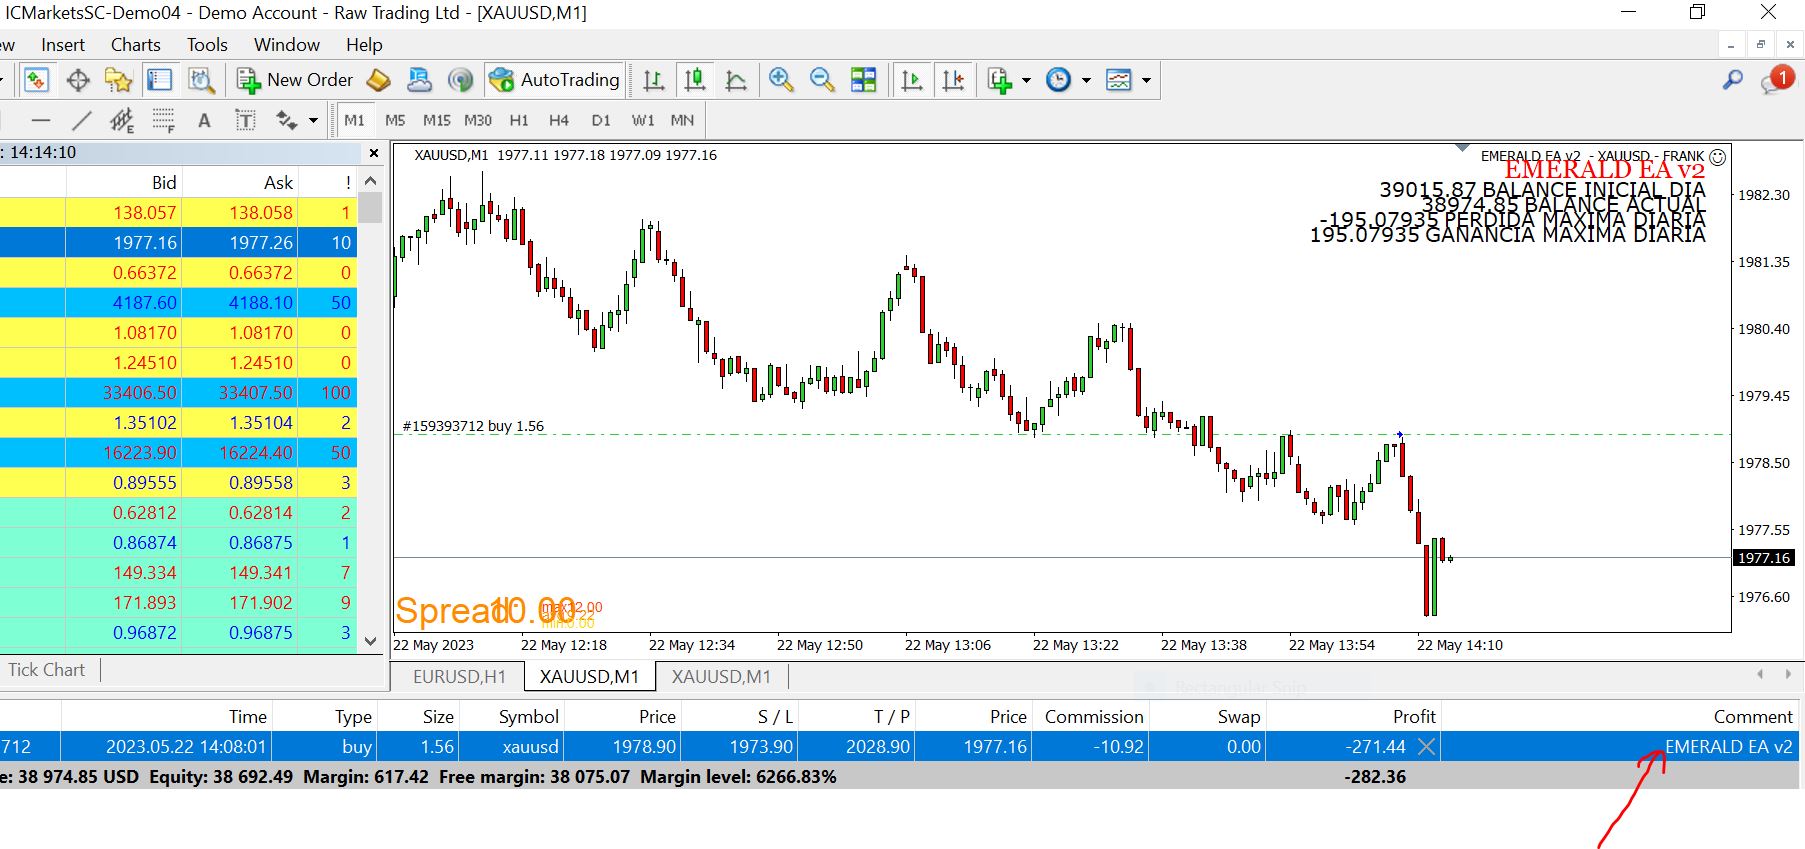
Task: Open the Tile Windows layout icon
Action: (x=863, y=80)
